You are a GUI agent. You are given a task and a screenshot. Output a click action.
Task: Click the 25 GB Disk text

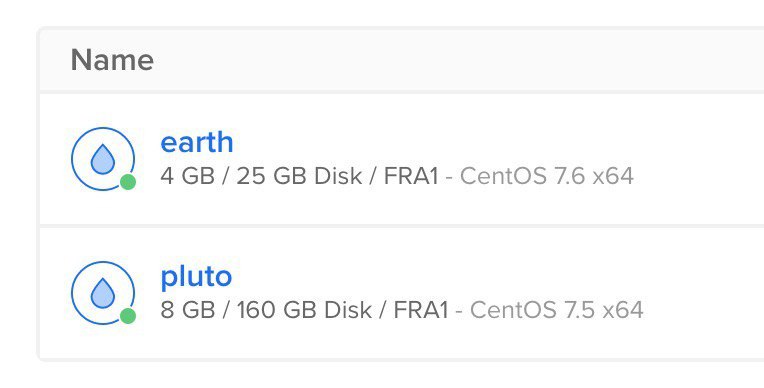299,176
